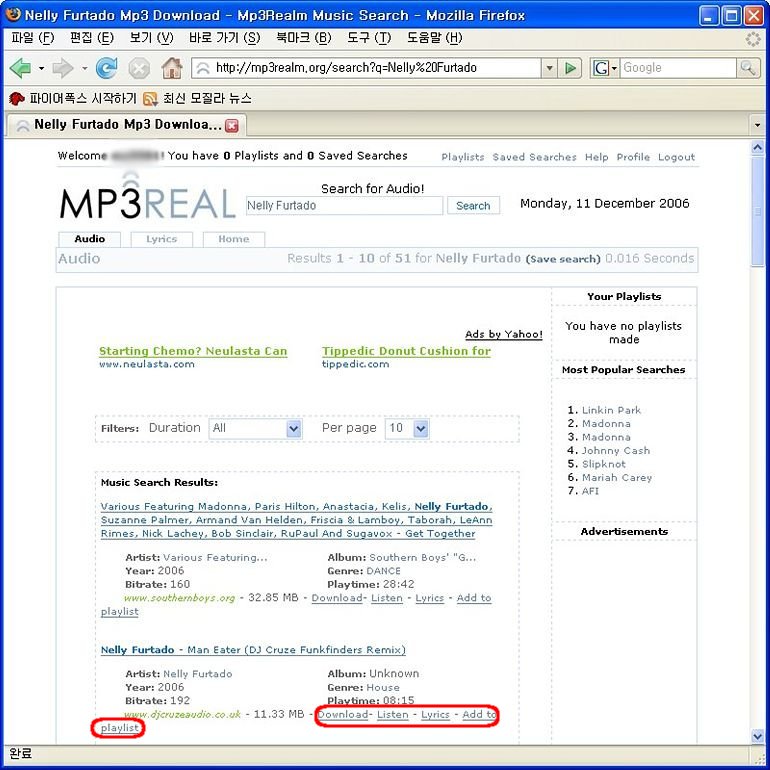Open the Ads by Yahoo! link
The height and width of the screenshot is (770, 770).
click(x=504, y=334)
